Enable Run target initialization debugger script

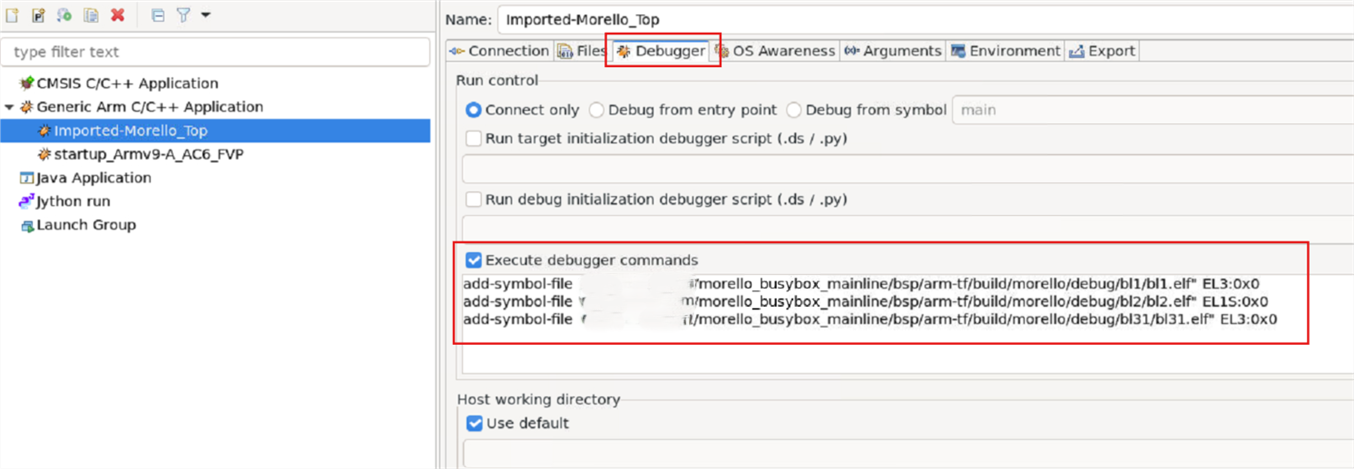(474, 139)
